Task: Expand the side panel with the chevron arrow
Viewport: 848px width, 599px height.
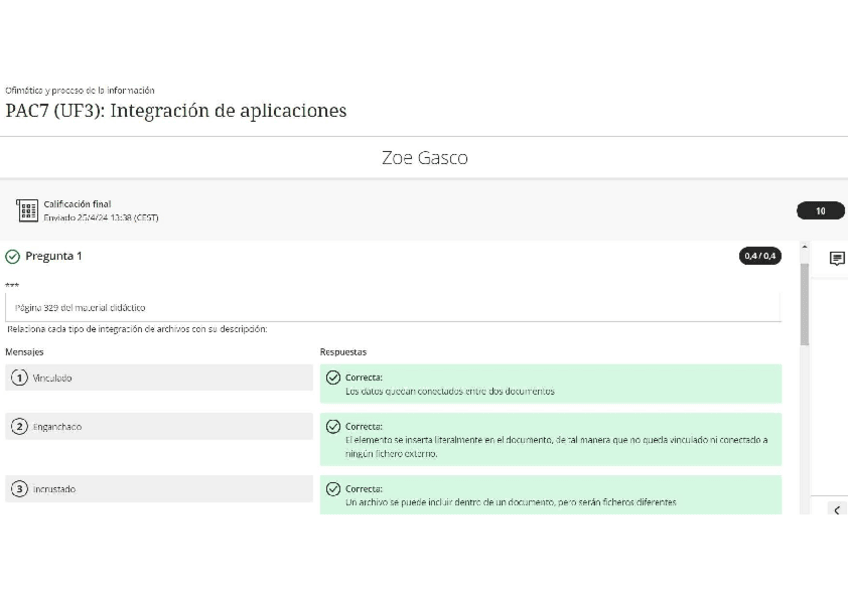Action: point(837,510)
